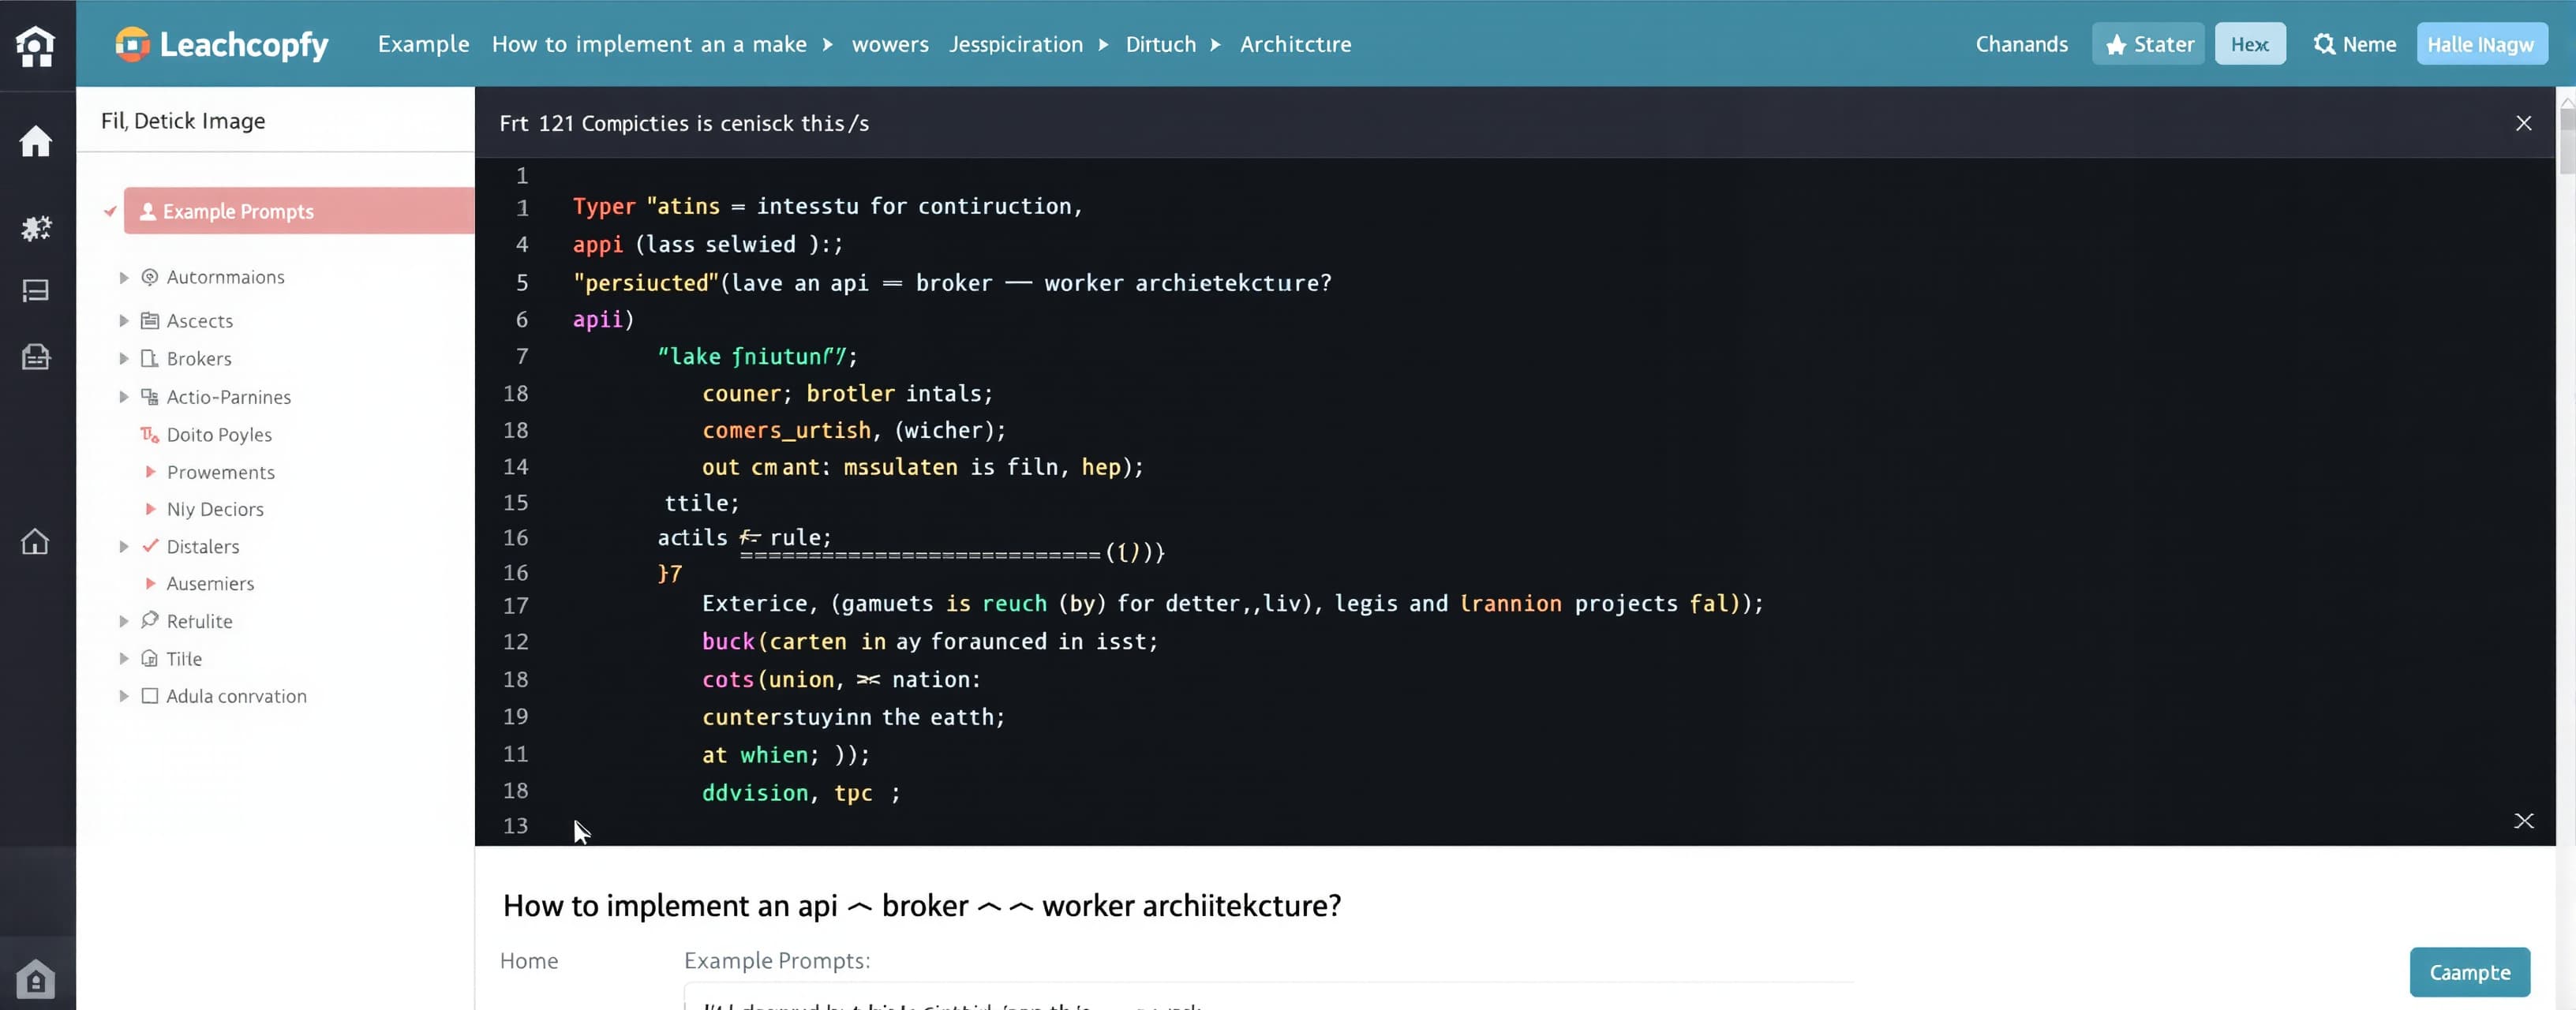Viewport: 2576px width, 1010px height.
Task: Click the person icon in Example Prompts
Action: [x=148, y=211]
